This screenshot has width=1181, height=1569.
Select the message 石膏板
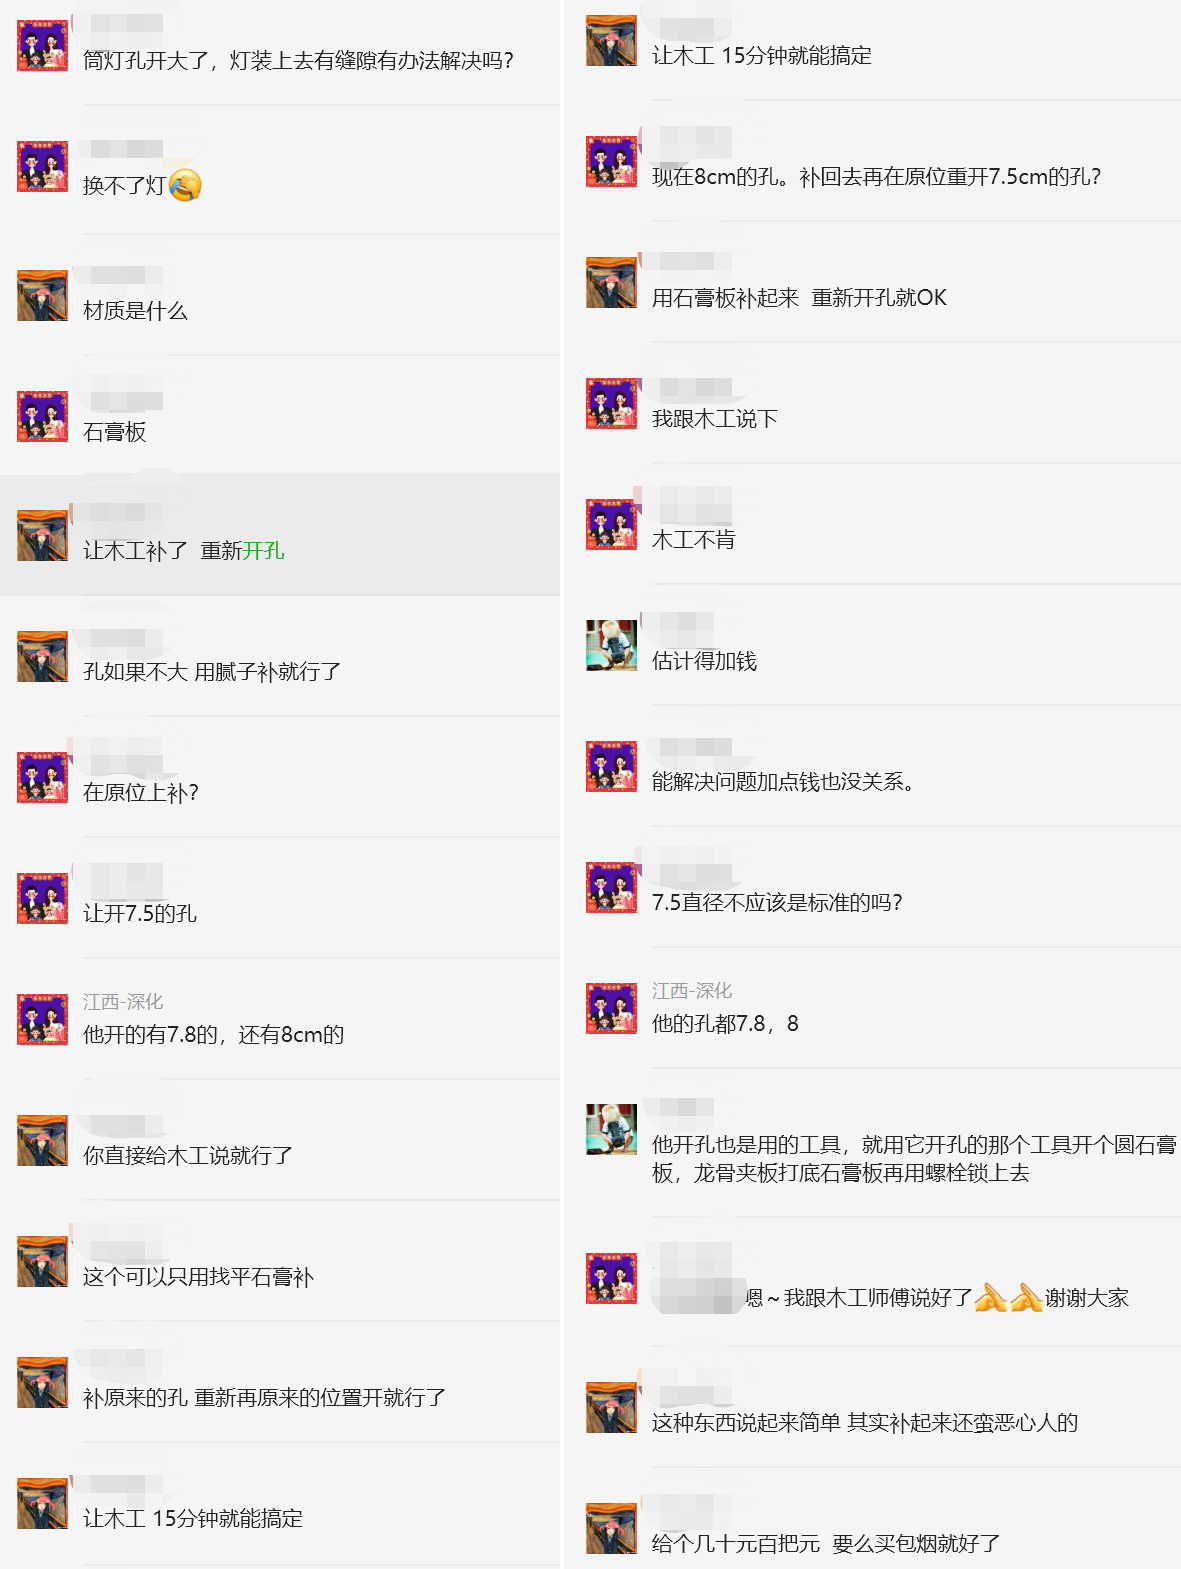[x=115, y=432]
